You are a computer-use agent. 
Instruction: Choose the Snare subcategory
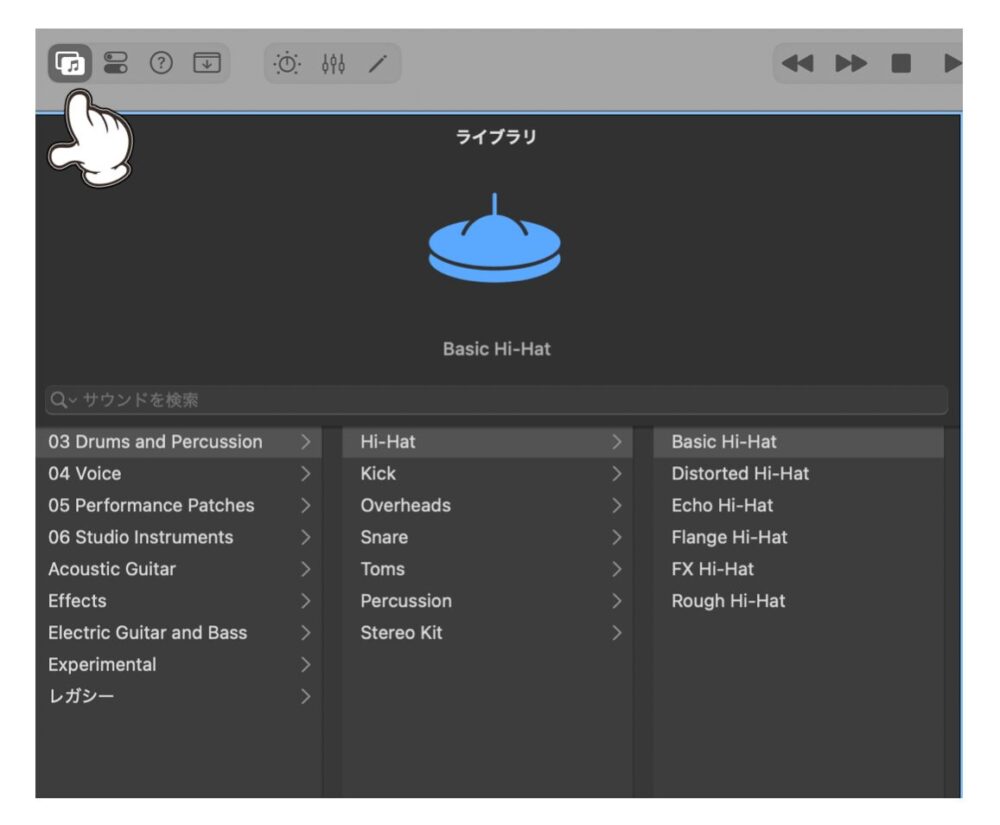pos(384,537)
